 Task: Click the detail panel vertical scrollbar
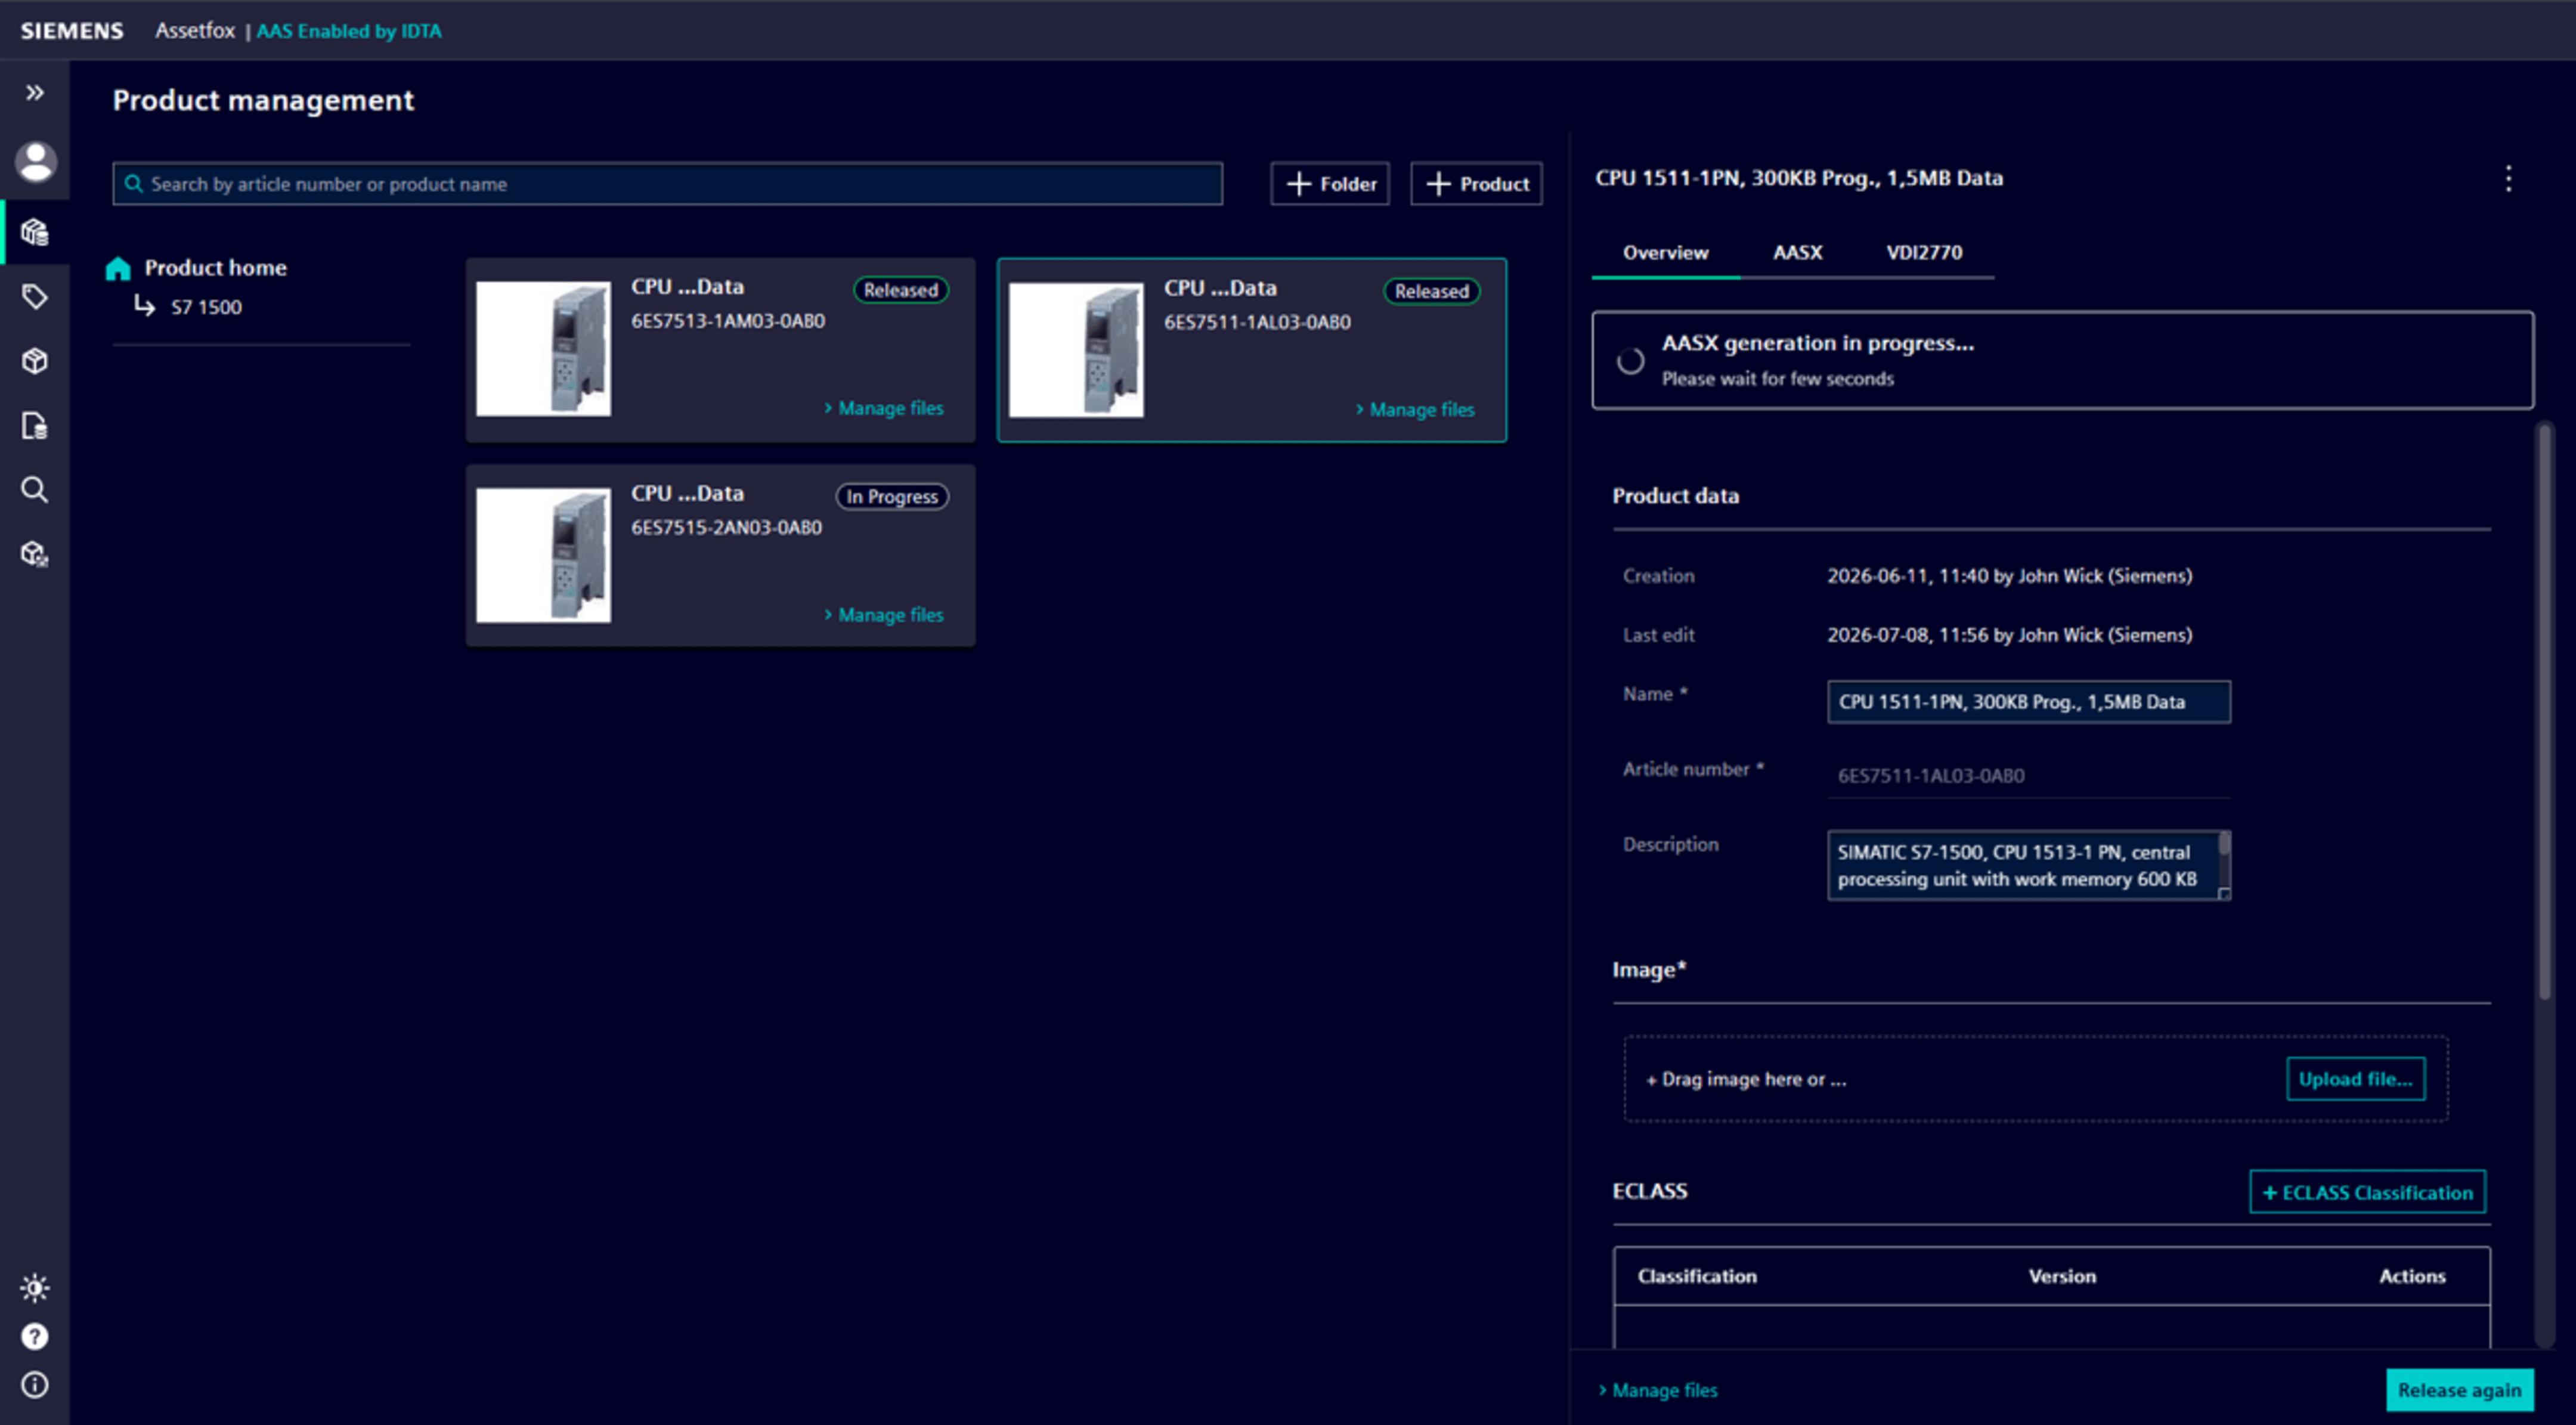[x=2544, y=712]
